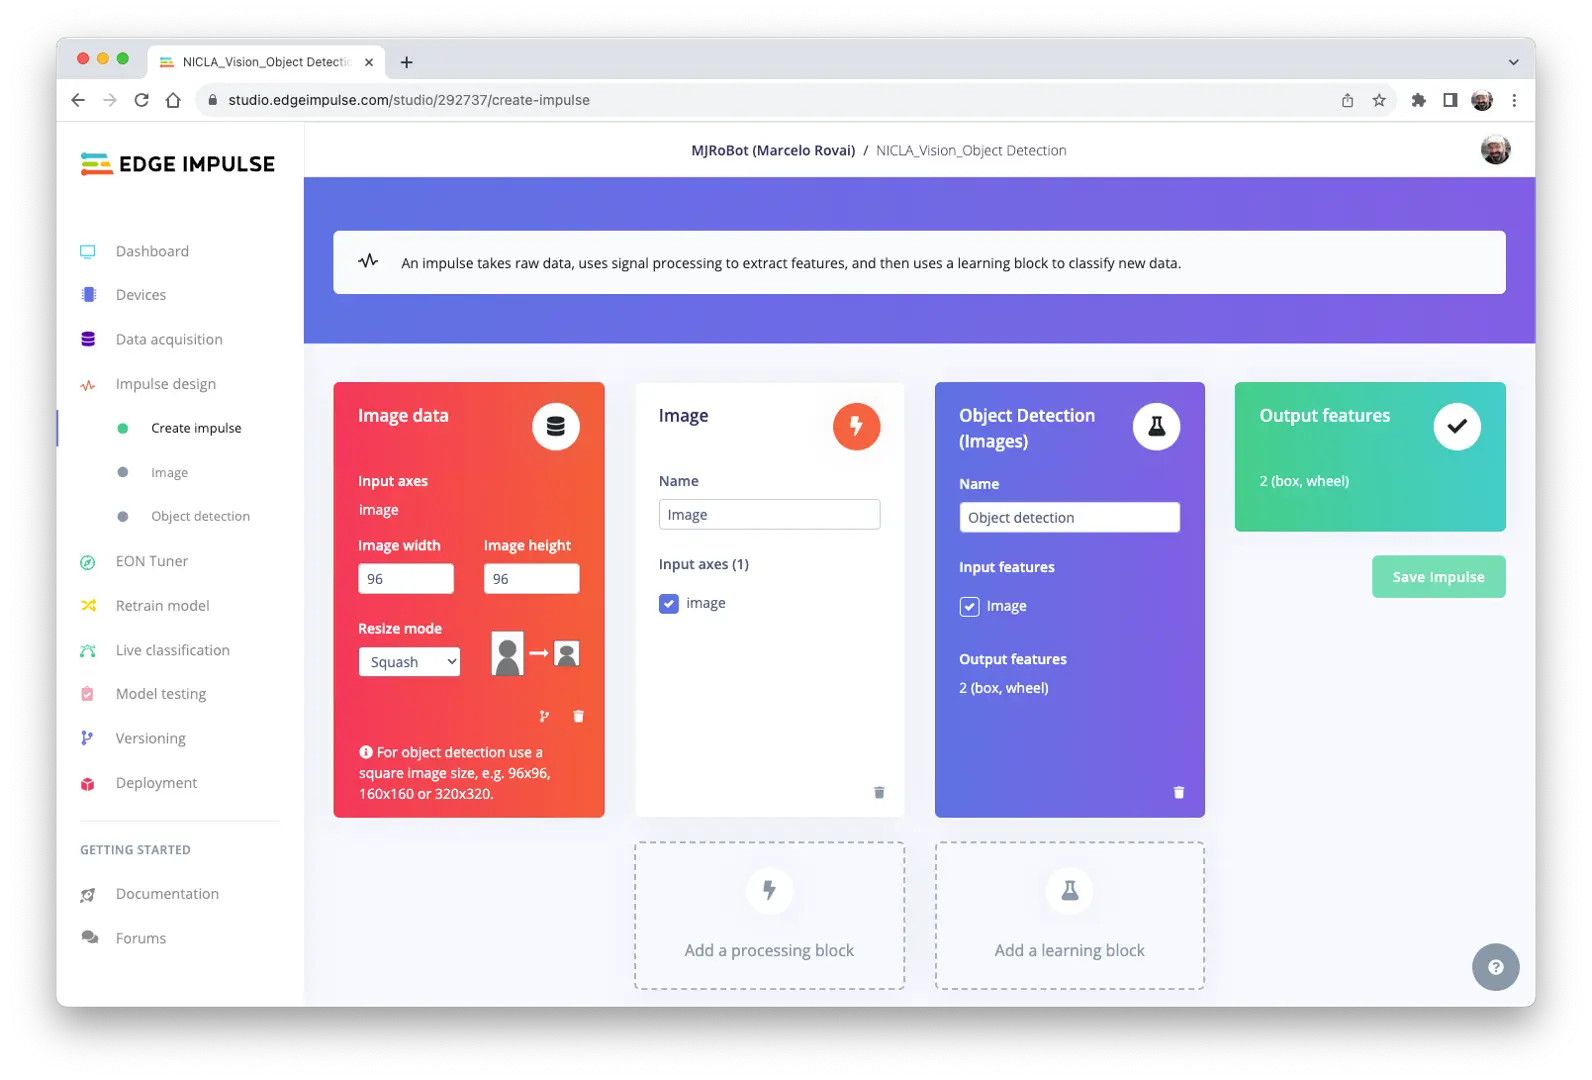
Task: Click the Save Impulse button
Action: pyautogui.click(x=1438, y=577)
